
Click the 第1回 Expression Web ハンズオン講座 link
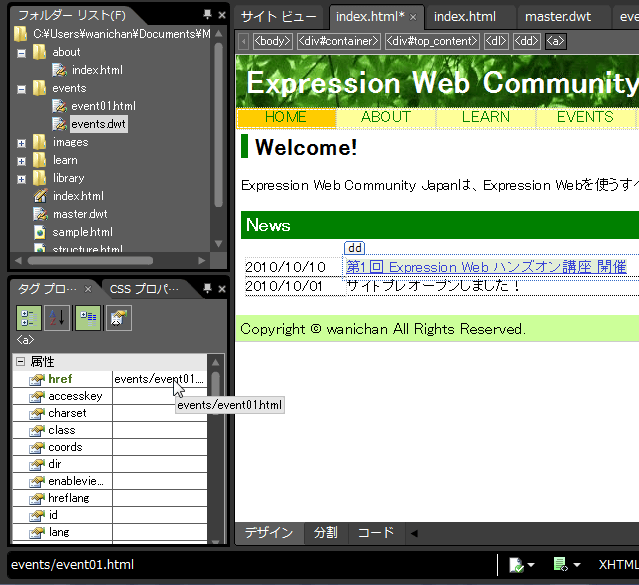tap(486, 267)
